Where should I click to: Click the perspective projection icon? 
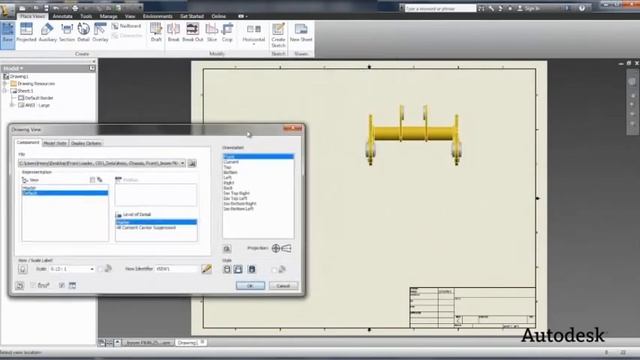(x=287, y=248)
